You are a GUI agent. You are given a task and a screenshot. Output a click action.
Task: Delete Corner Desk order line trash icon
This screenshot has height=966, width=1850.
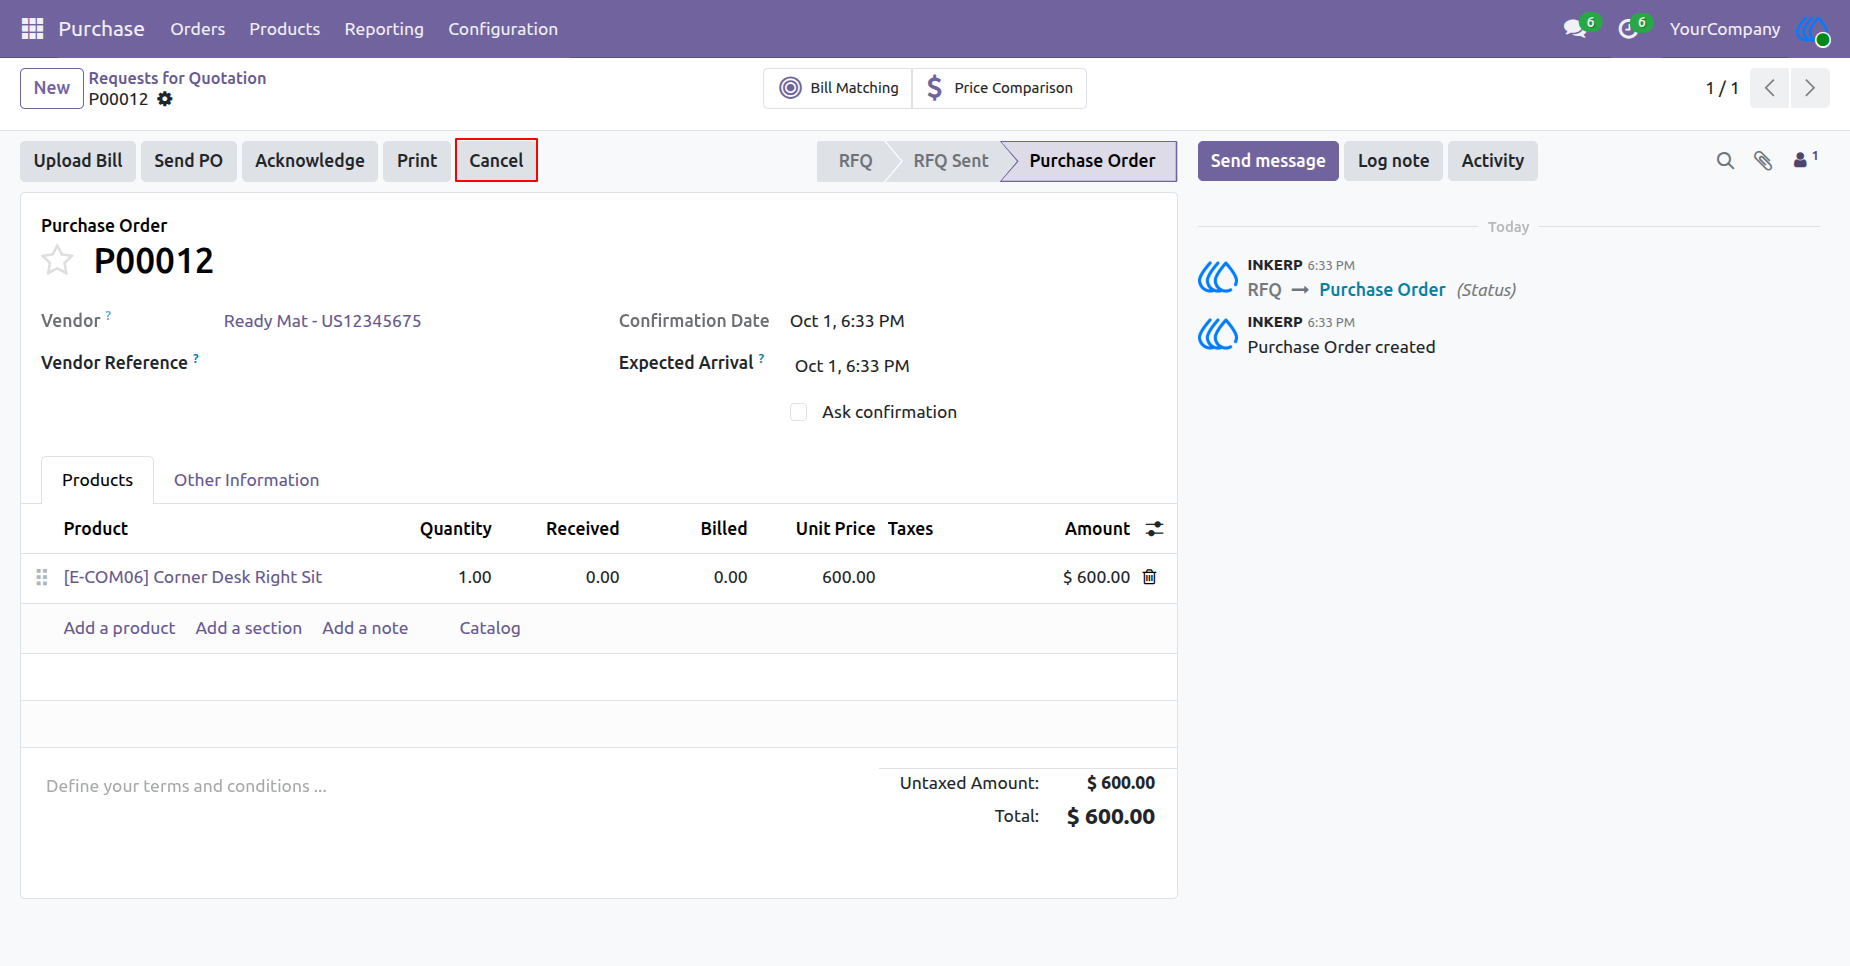tap(1150, 577)
